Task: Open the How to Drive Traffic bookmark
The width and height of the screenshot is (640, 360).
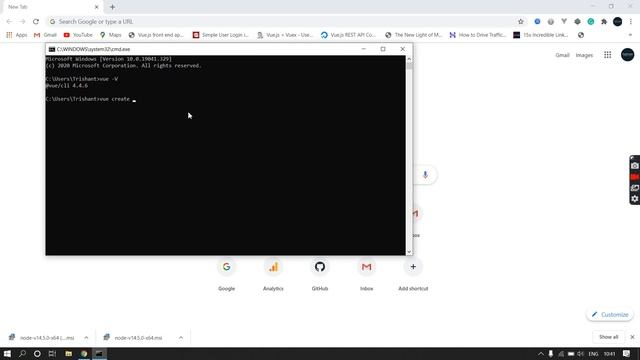Action: pyautogui.click(x=478, y=35)
